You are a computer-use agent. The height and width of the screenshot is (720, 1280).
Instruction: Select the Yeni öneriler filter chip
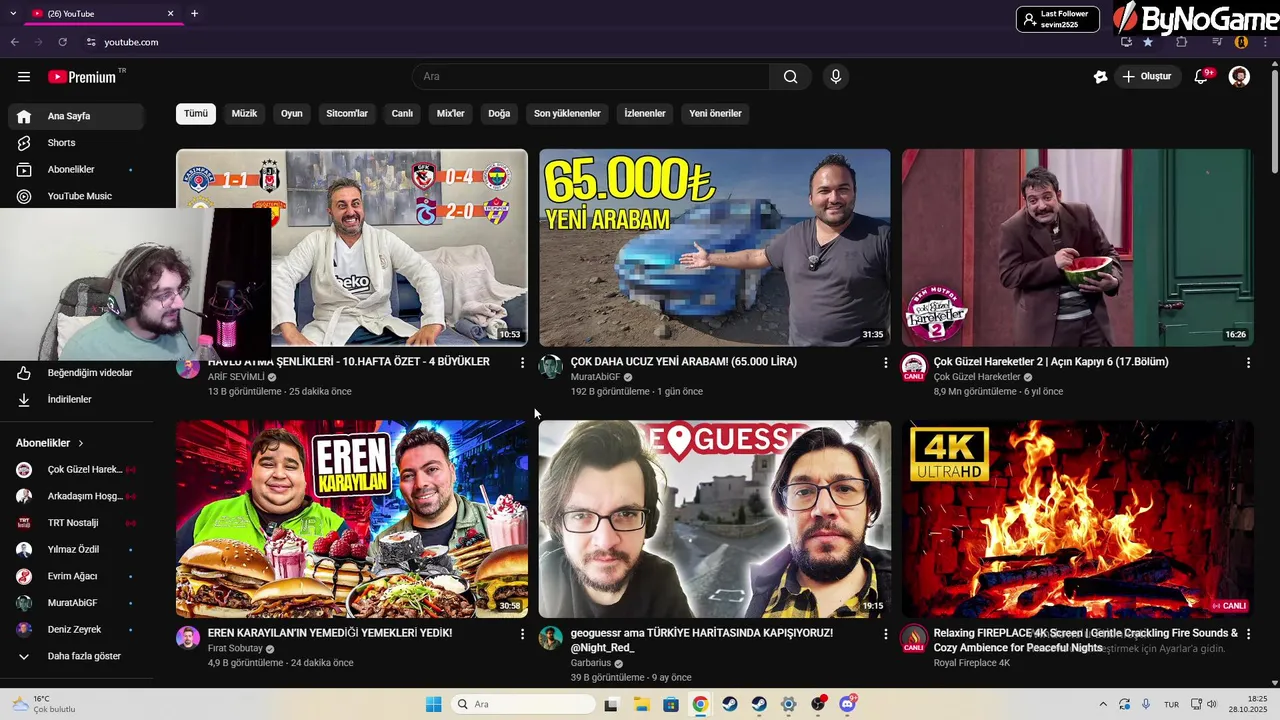[x=715, y=114]
